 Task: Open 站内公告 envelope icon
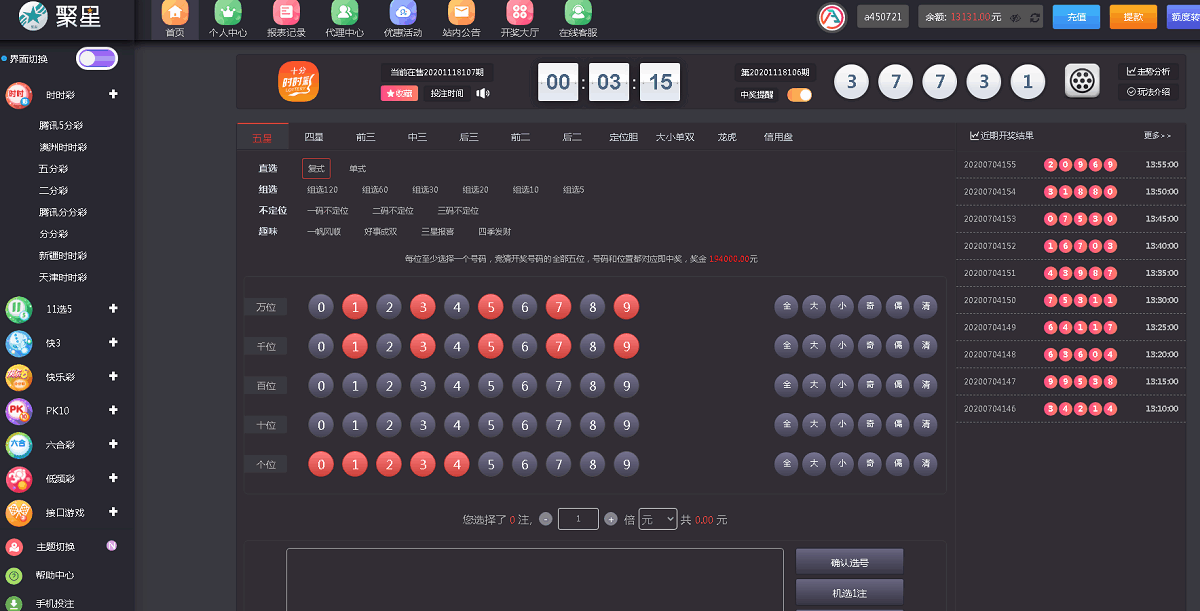point(461,14)
